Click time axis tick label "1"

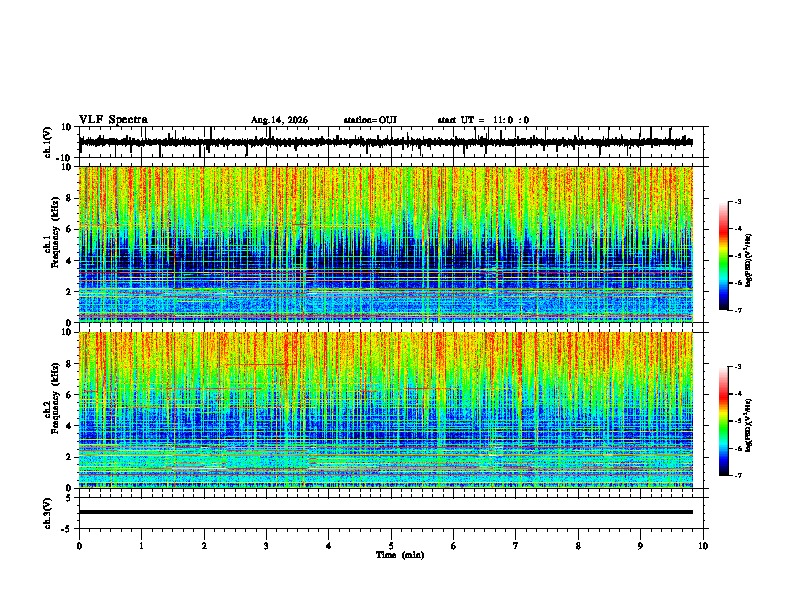(141, 546)
